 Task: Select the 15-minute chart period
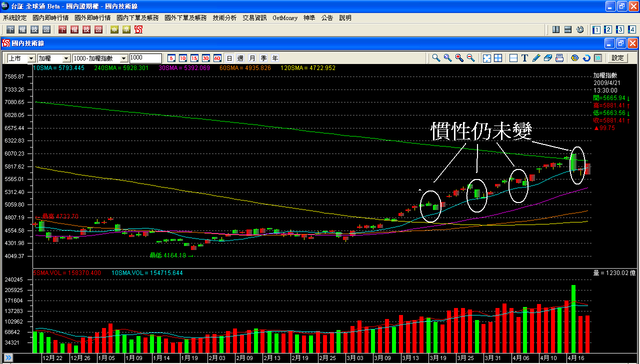coord(194,58)
